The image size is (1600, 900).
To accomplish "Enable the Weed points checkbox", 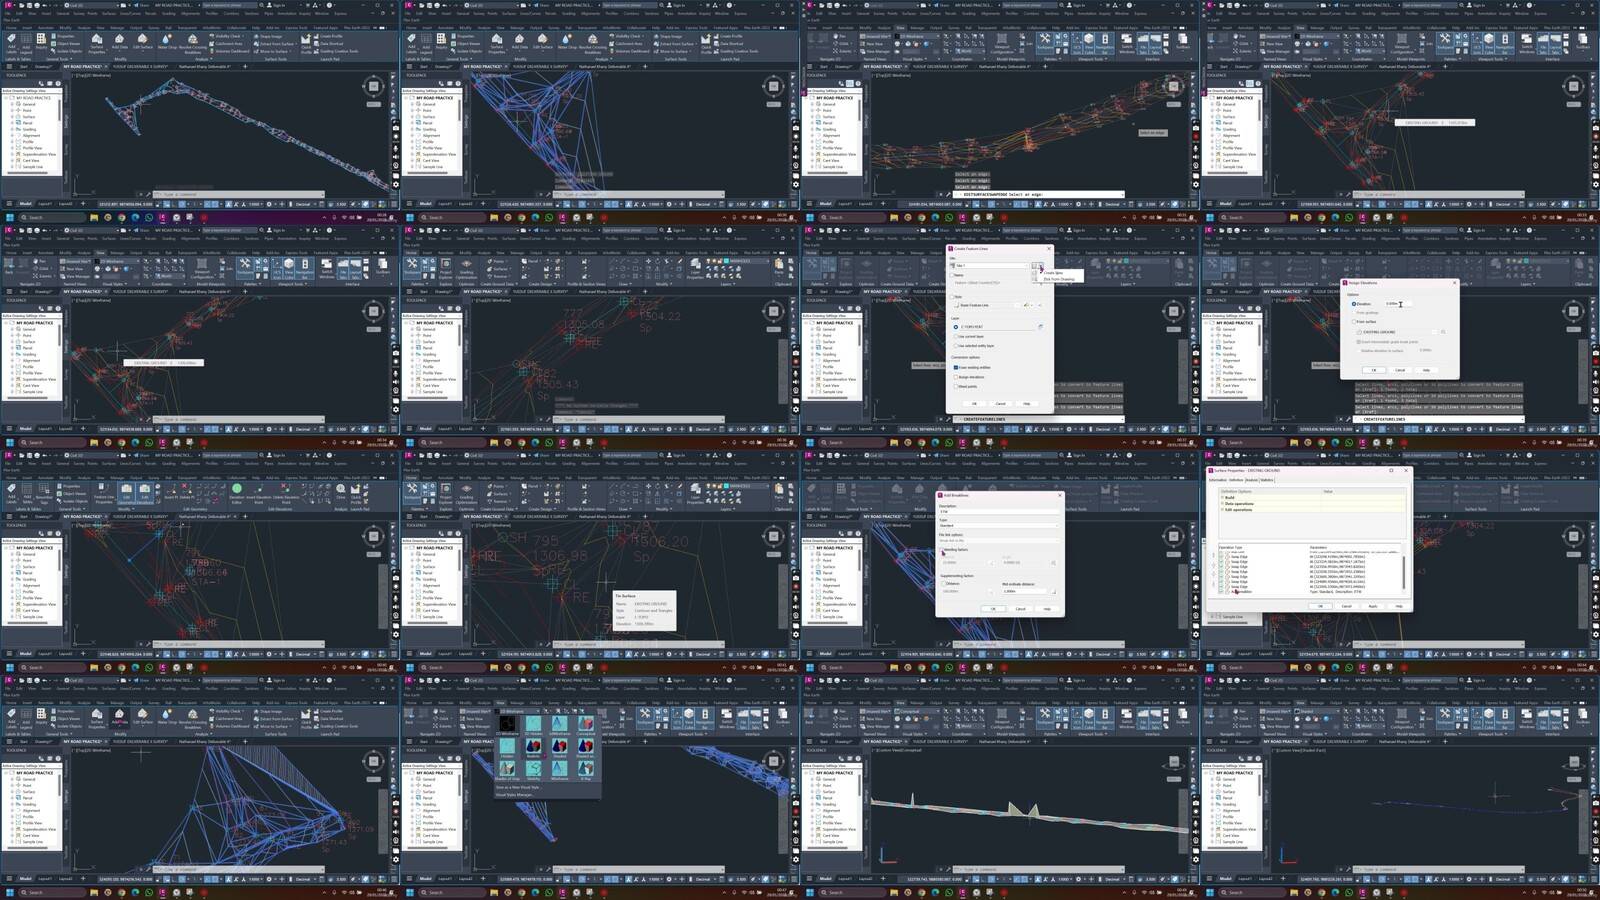I will tap(955, 386).
